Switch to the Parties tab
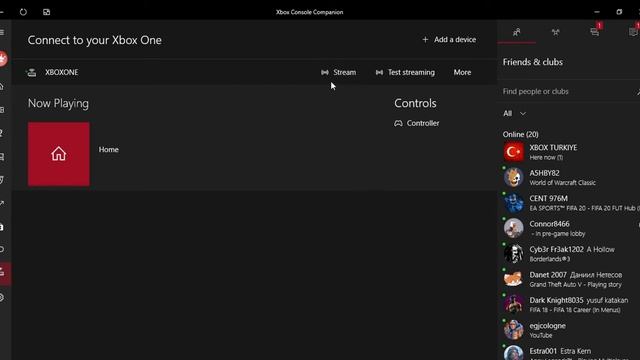640x360 pixels. [556, 32]
